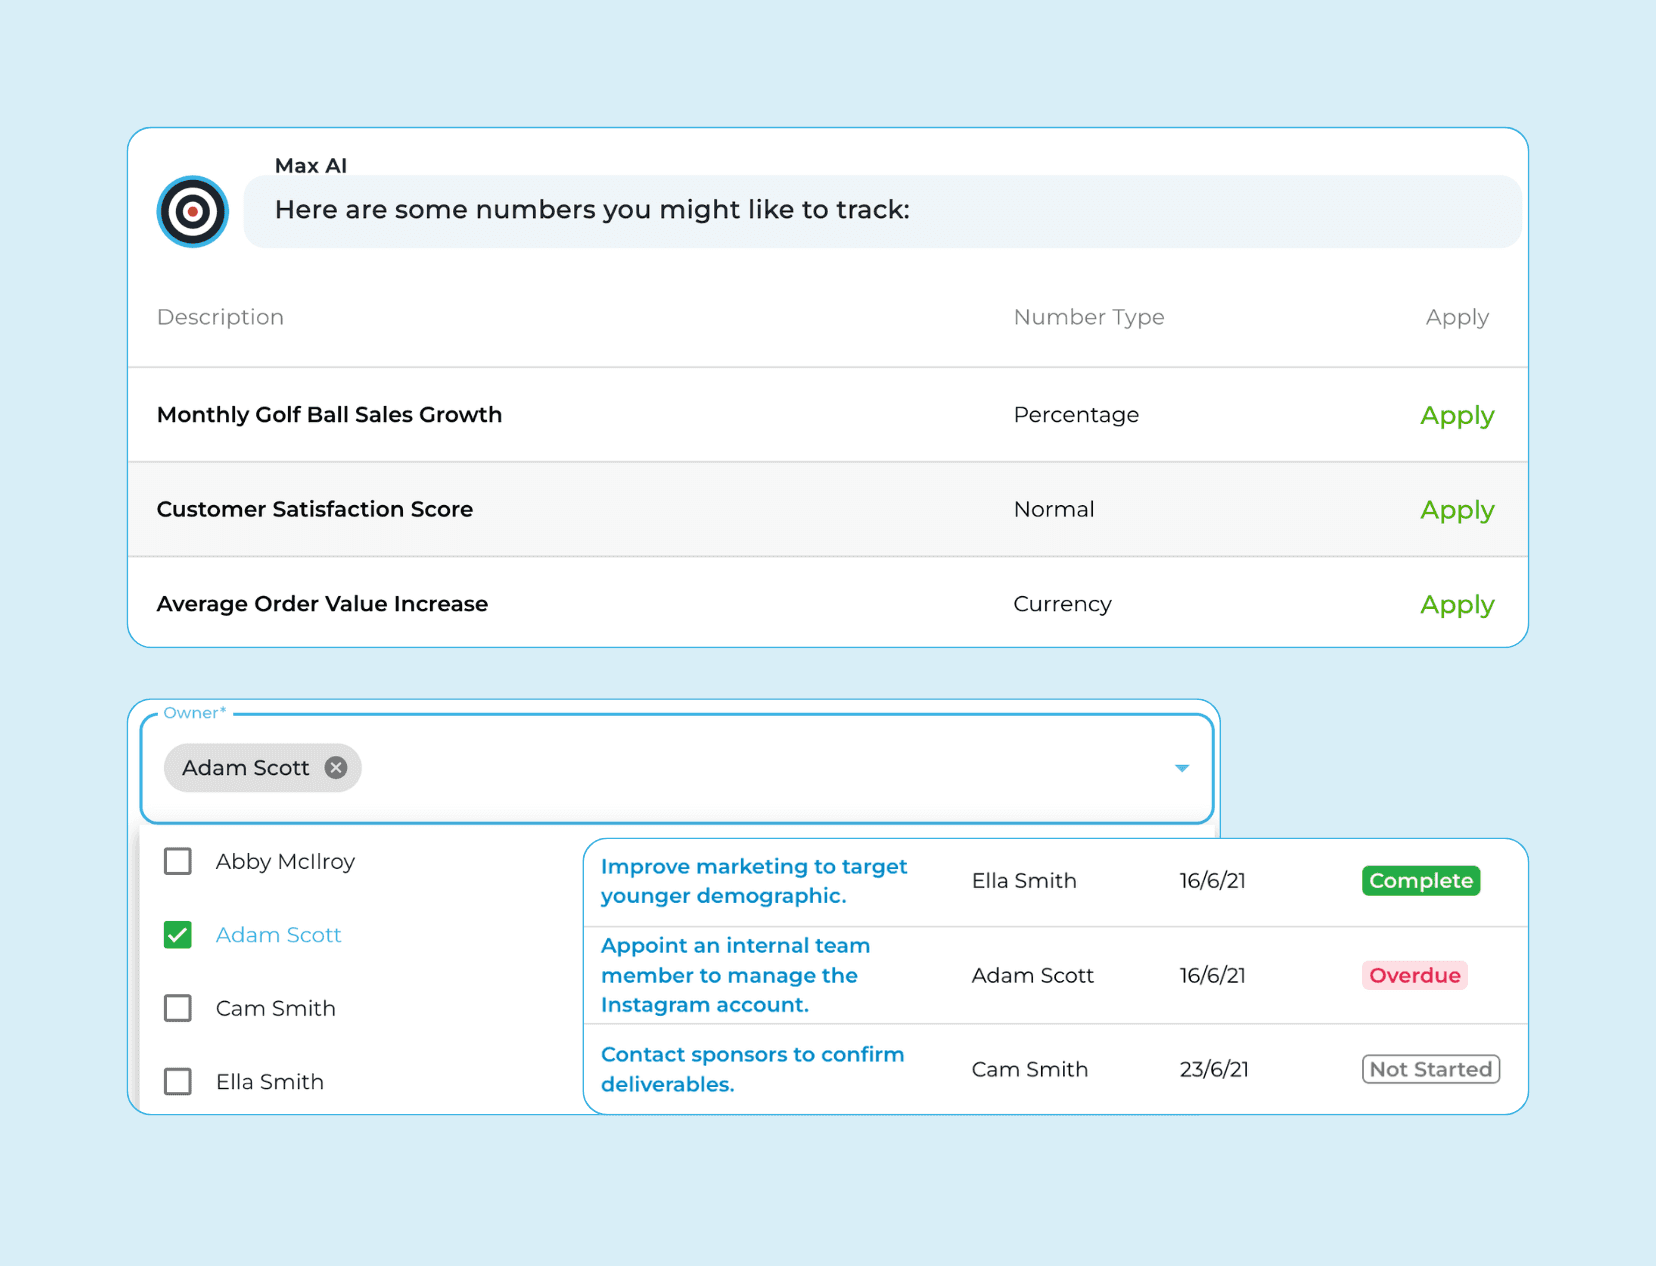
Task: Click the Currency number type cell
Action: [1062, 605]
